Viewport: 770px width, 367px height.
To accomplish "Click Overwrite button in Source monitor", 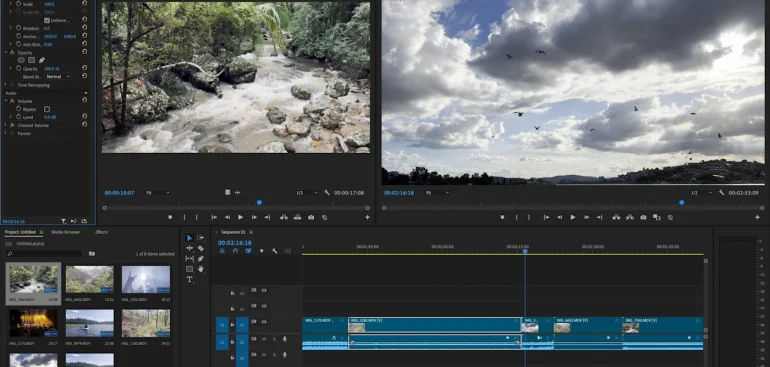I will (297, 217).
